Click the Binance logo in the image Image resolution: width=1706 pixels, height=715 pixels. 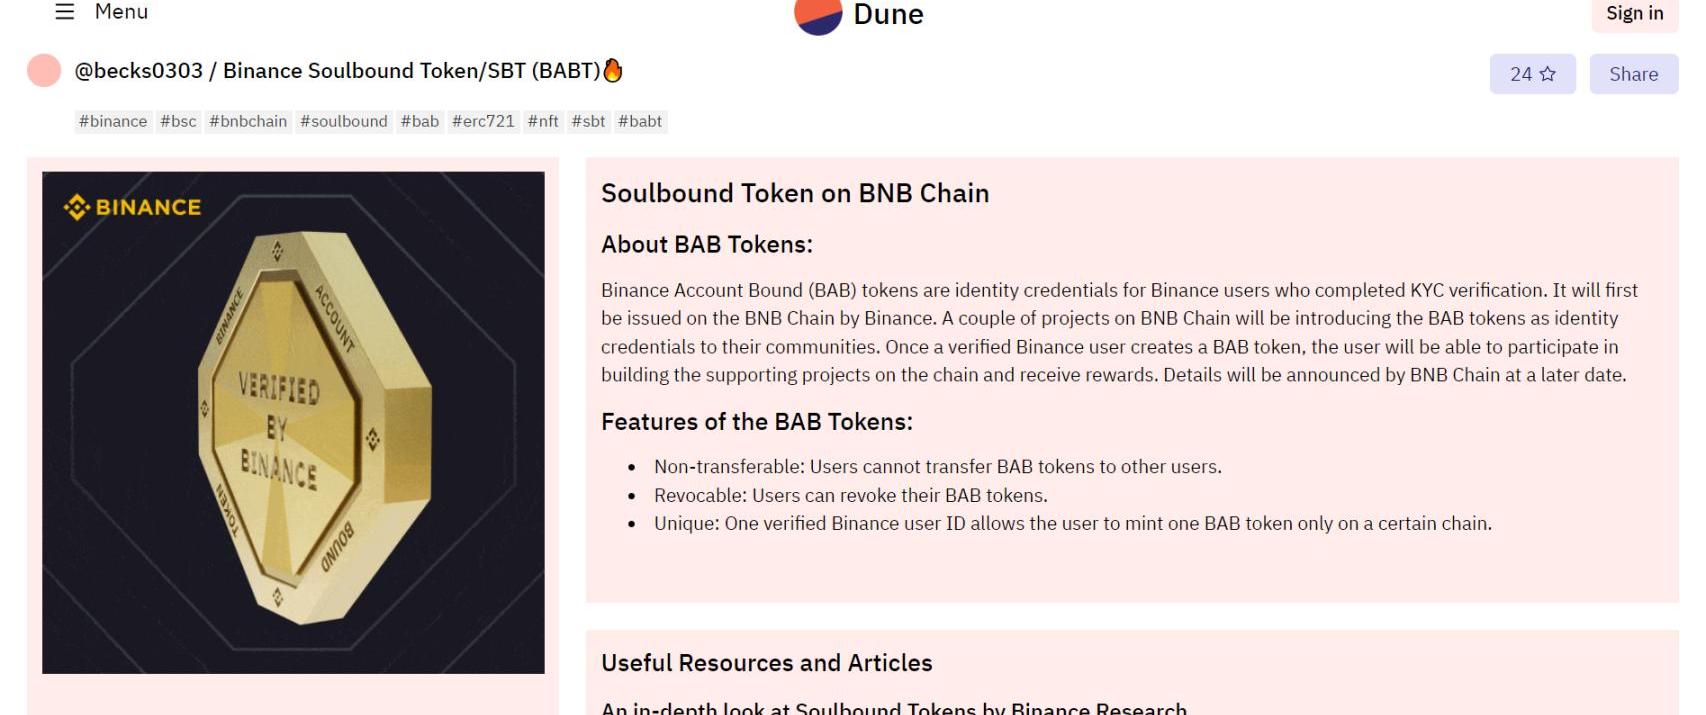132,207
